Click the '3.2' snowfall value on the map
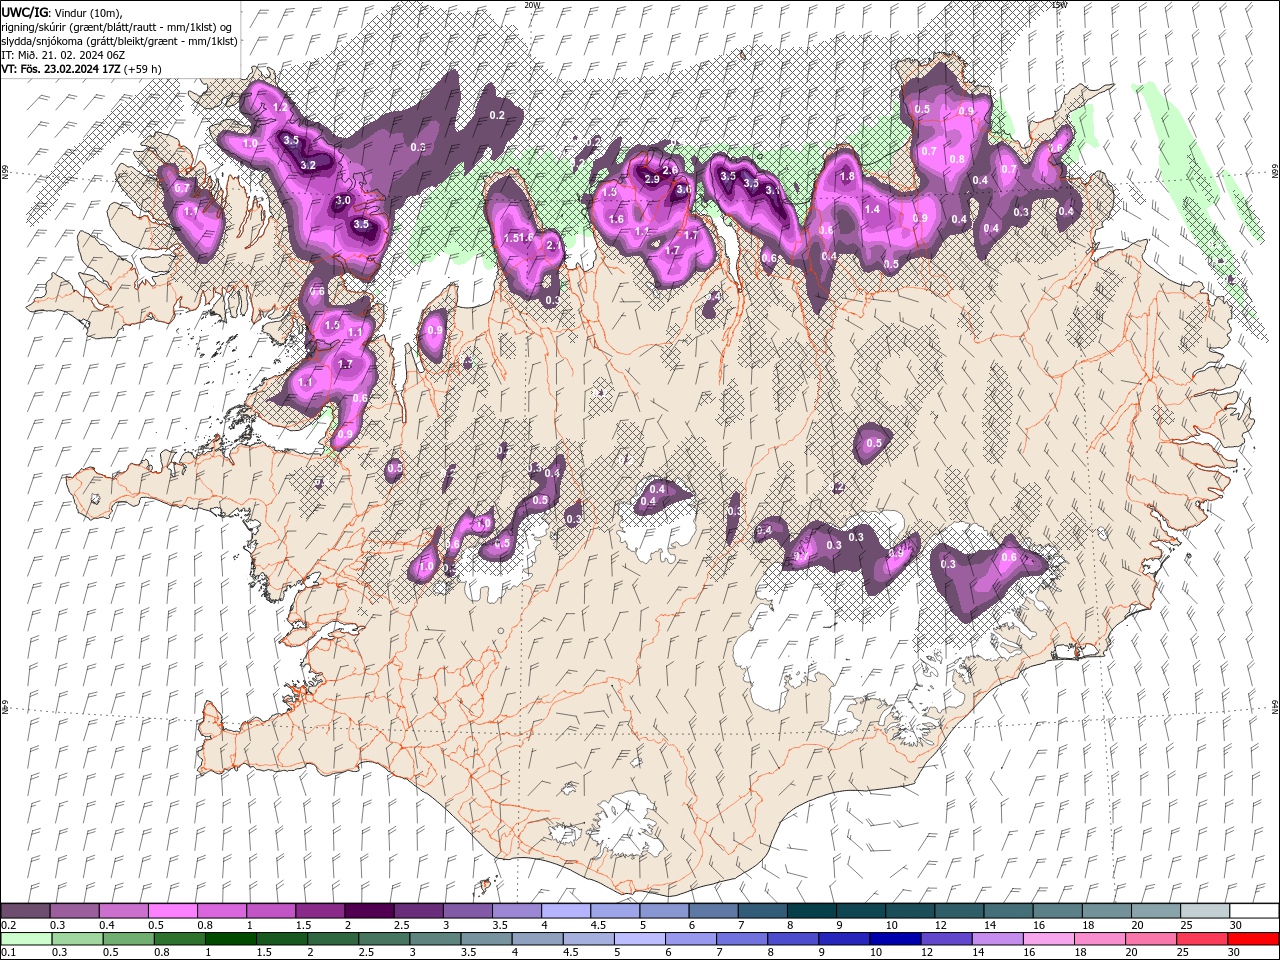The image size is (1280, 960). 308,165
